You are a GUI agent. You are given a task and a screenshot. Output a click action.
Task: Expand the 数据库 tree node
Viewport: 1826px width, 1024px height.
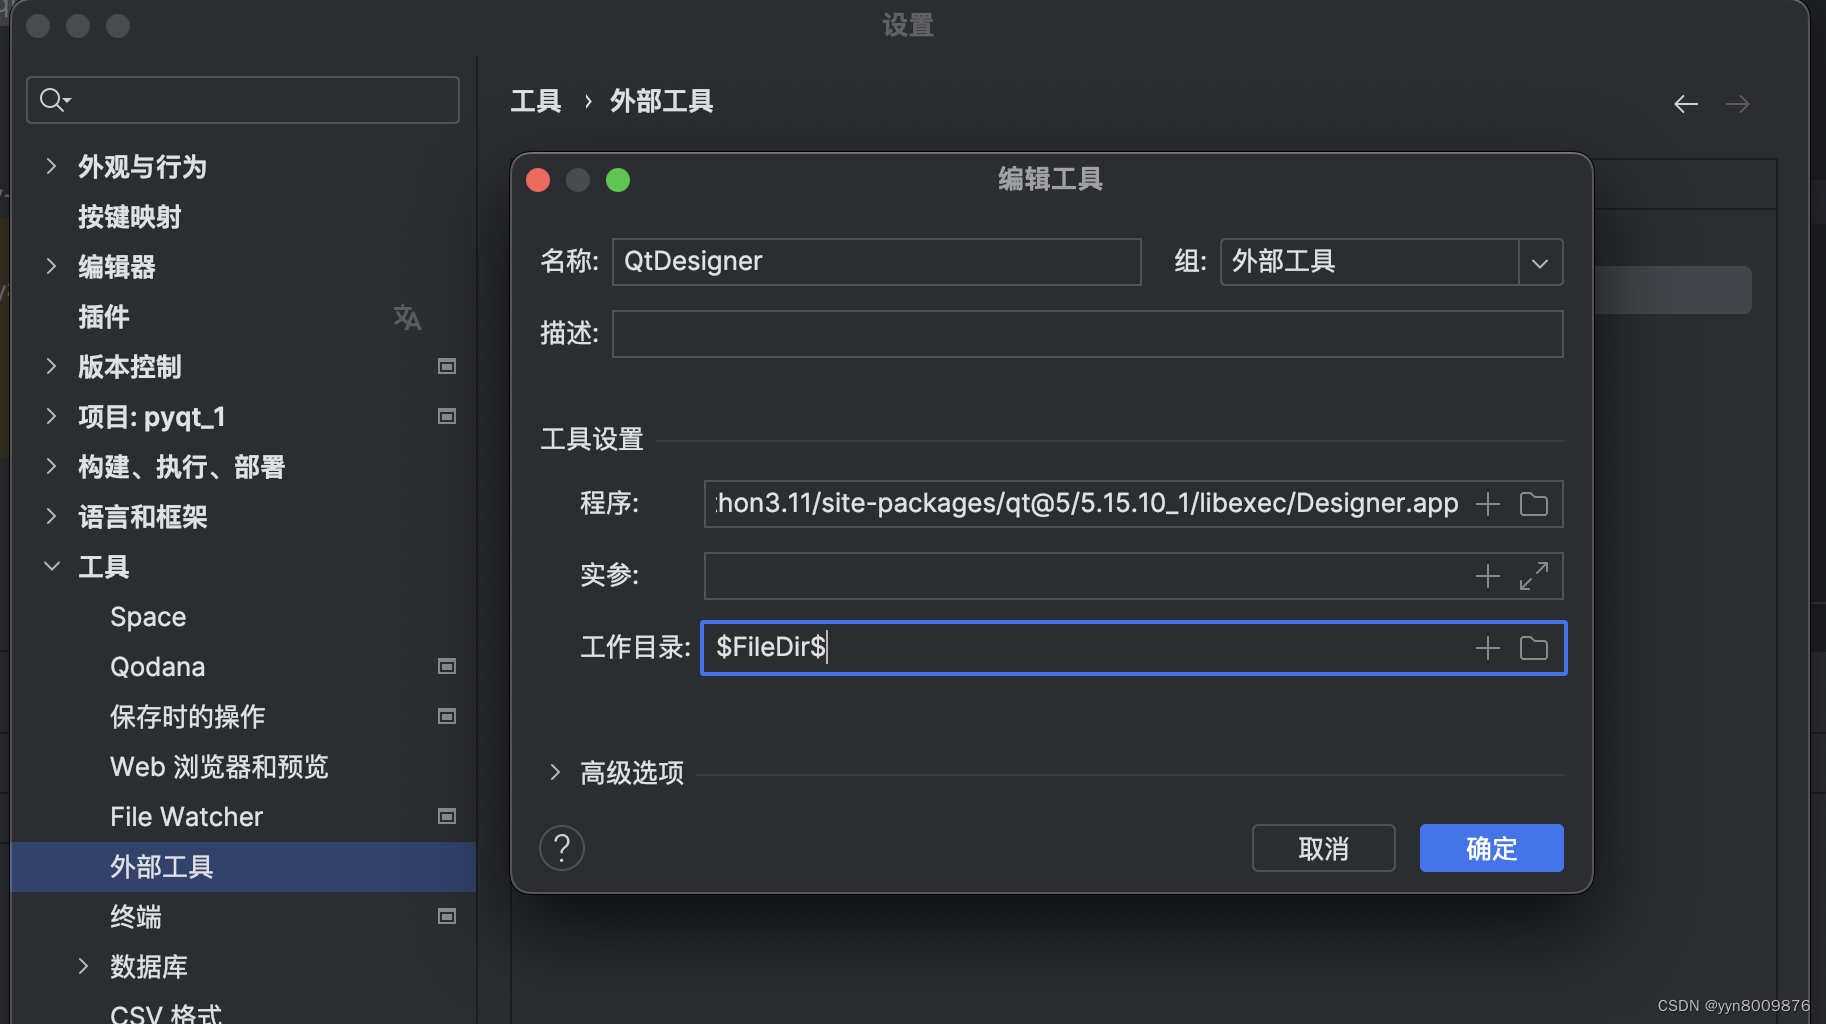(x=83, y=966)
